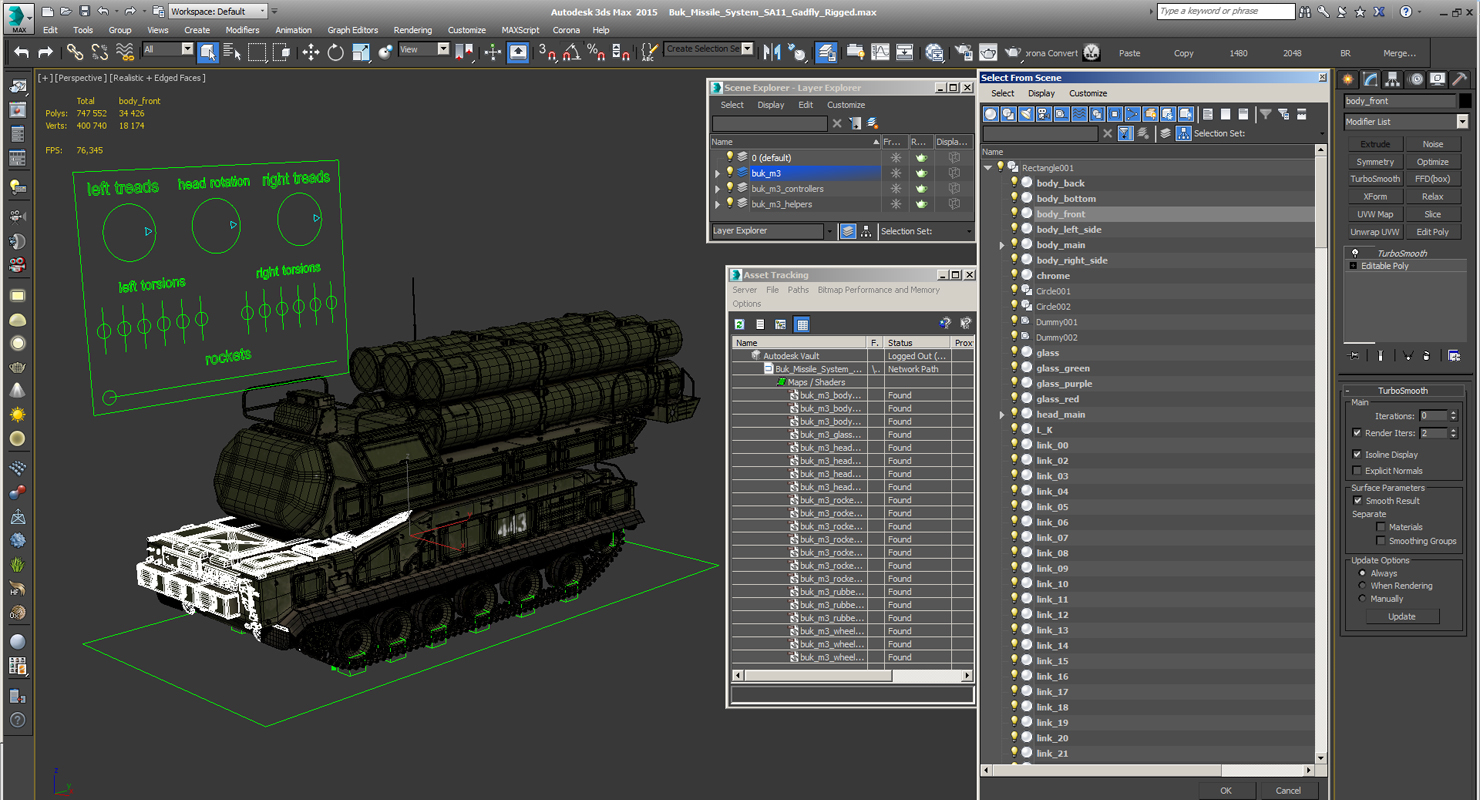Expand the body_main tree node
This screenshot has width=1480, height=800.
tap(1002, 245)
